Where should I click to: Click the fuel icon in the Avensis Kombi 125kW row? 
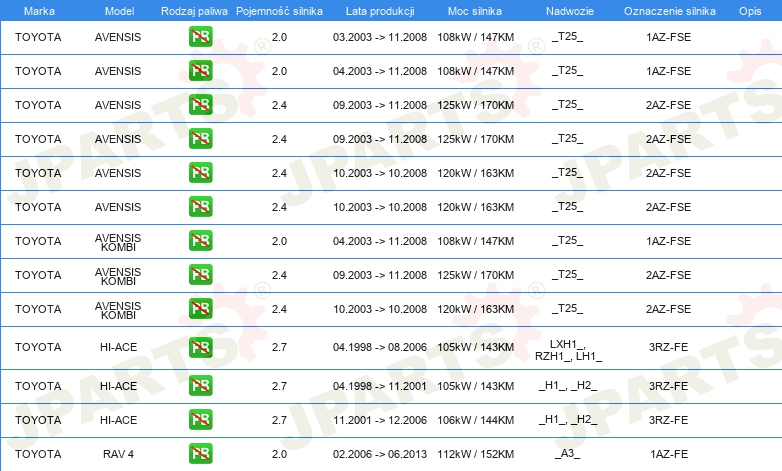[x=200, y=274]
